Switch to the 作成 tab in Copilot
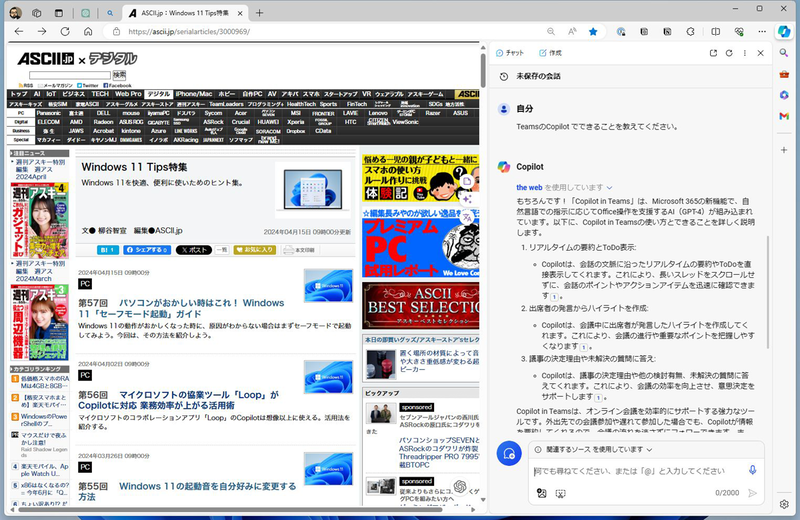 (x=550, y=52)
